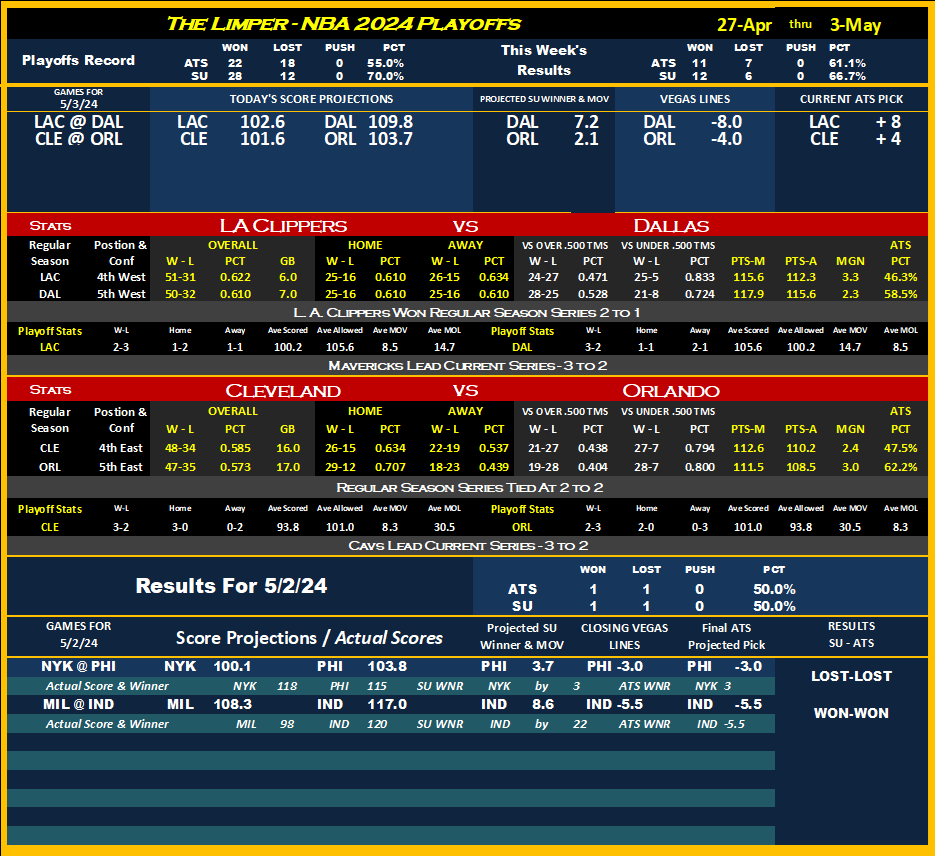936x857 pixels.
Task: Click the 'Results For 5/2/24' heading
Action: (231, 586)
